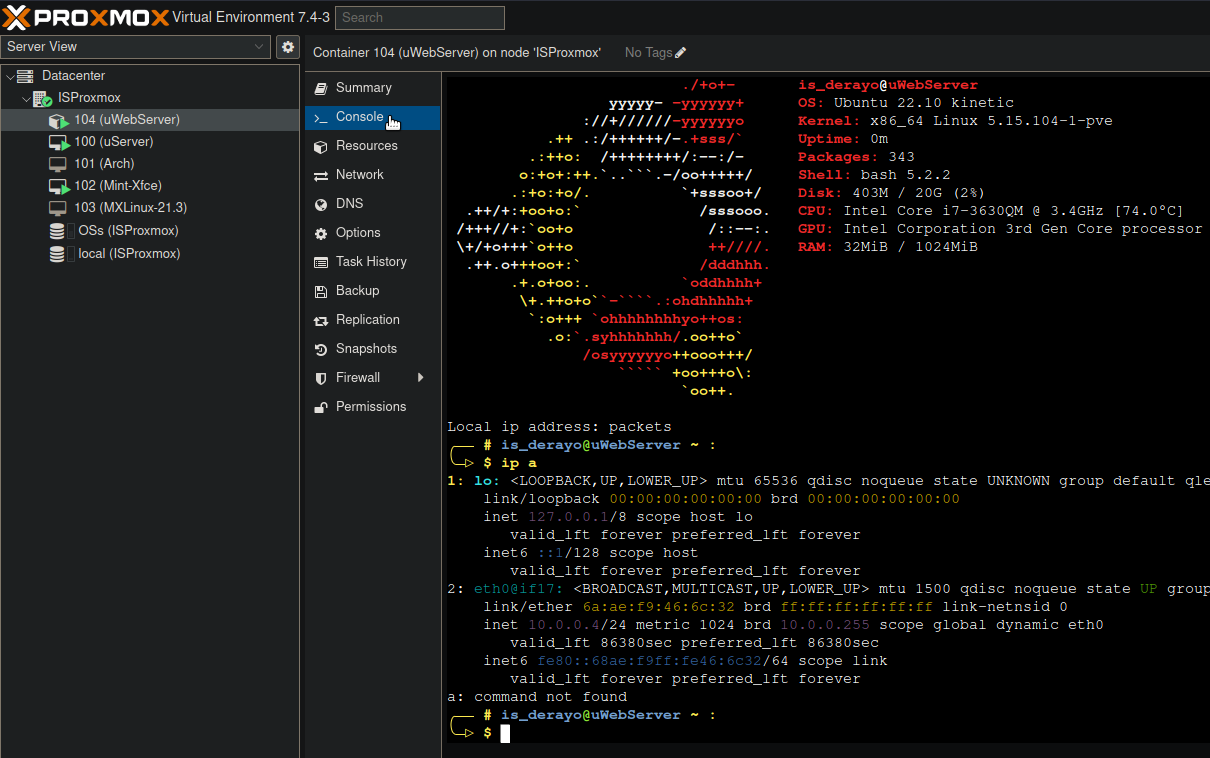Select Datacenter in the resource tree
The image size is (1210, 758).
pos(73,76)
